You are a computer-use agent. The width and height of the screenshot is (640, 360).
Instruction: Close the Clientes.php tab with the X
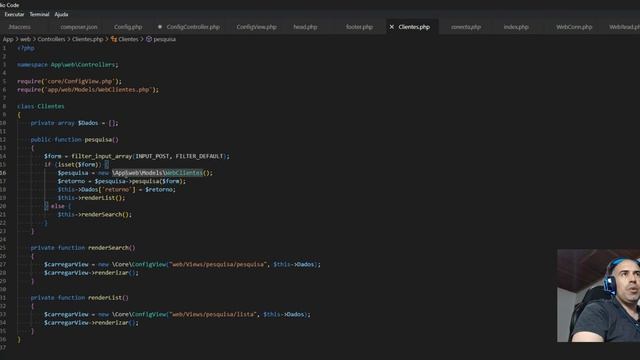391,27
